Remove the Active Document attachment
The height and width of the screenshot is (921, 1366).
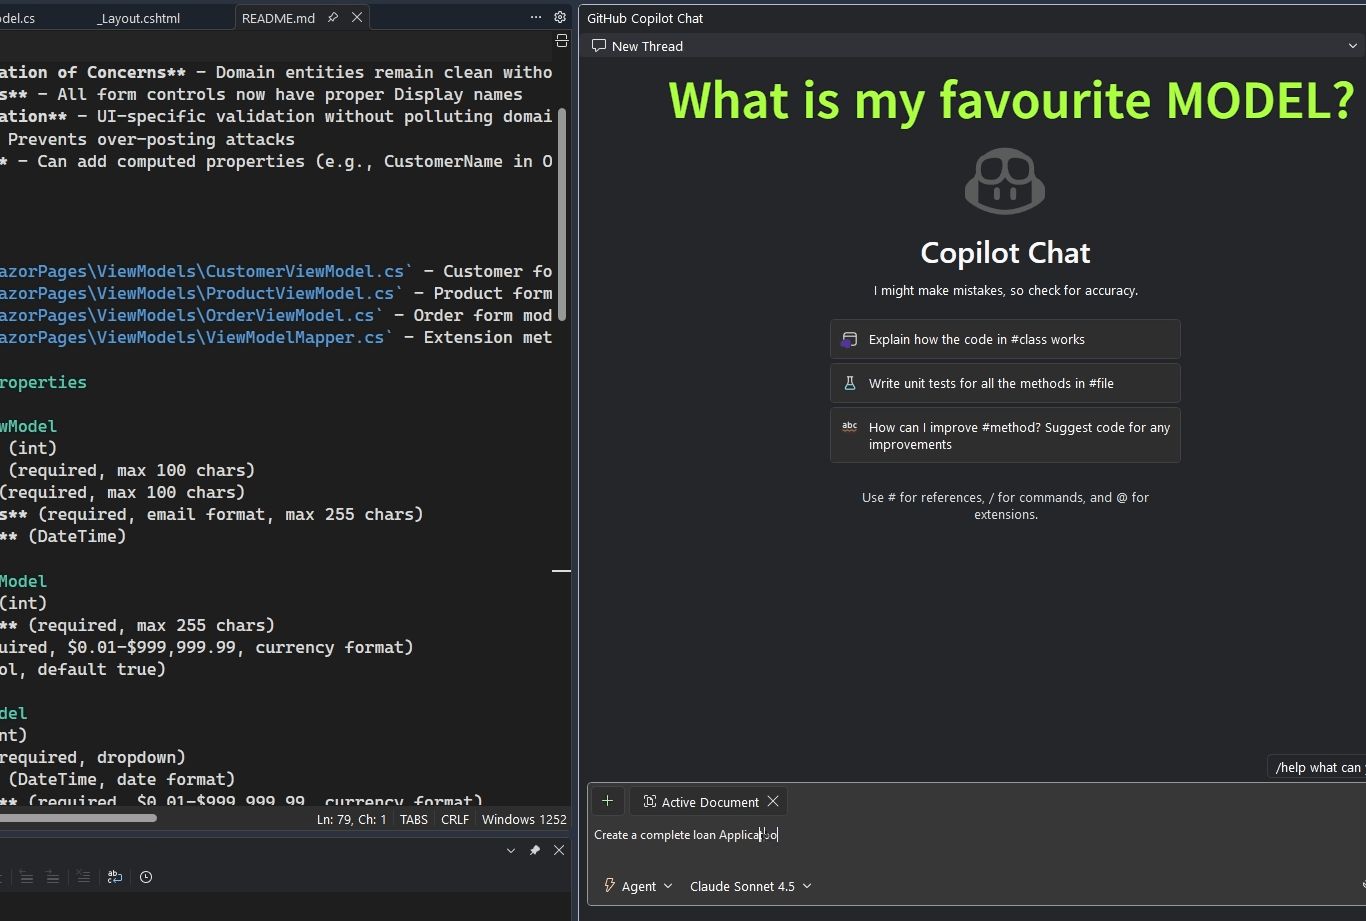click(773, 801)
